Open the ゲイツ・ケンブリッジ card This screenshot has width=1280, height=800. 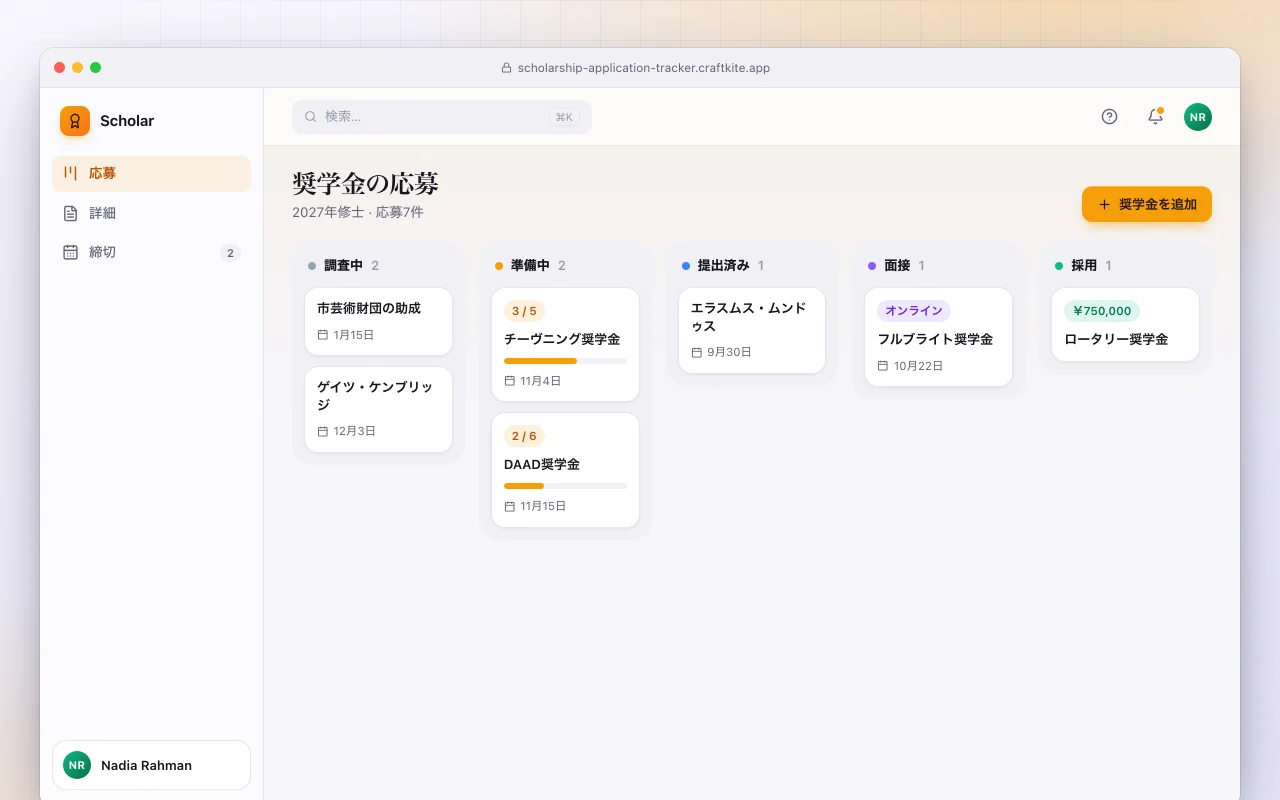[x=378, y=410]
